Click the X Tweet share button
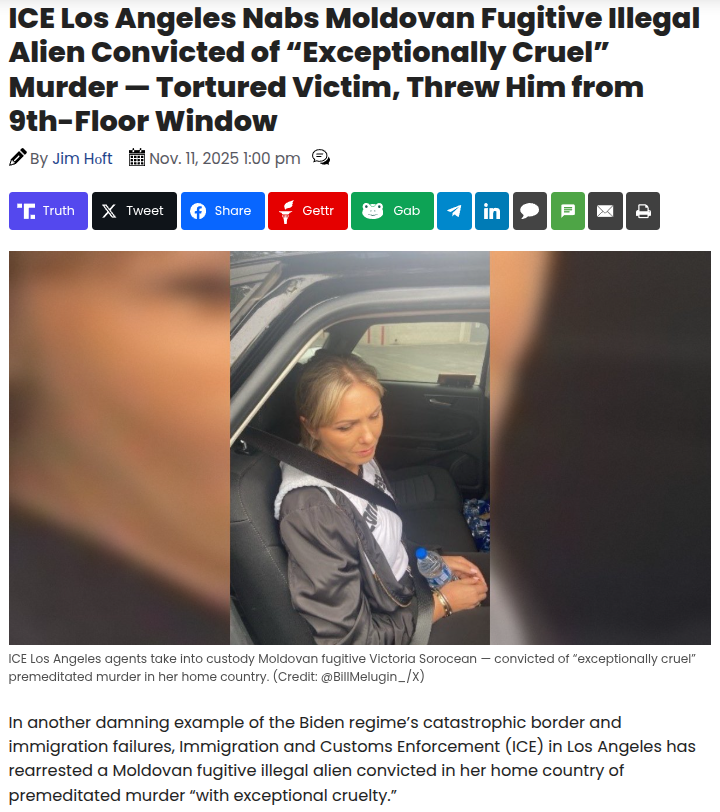This screenshot has height=812, width=720. 134,211
